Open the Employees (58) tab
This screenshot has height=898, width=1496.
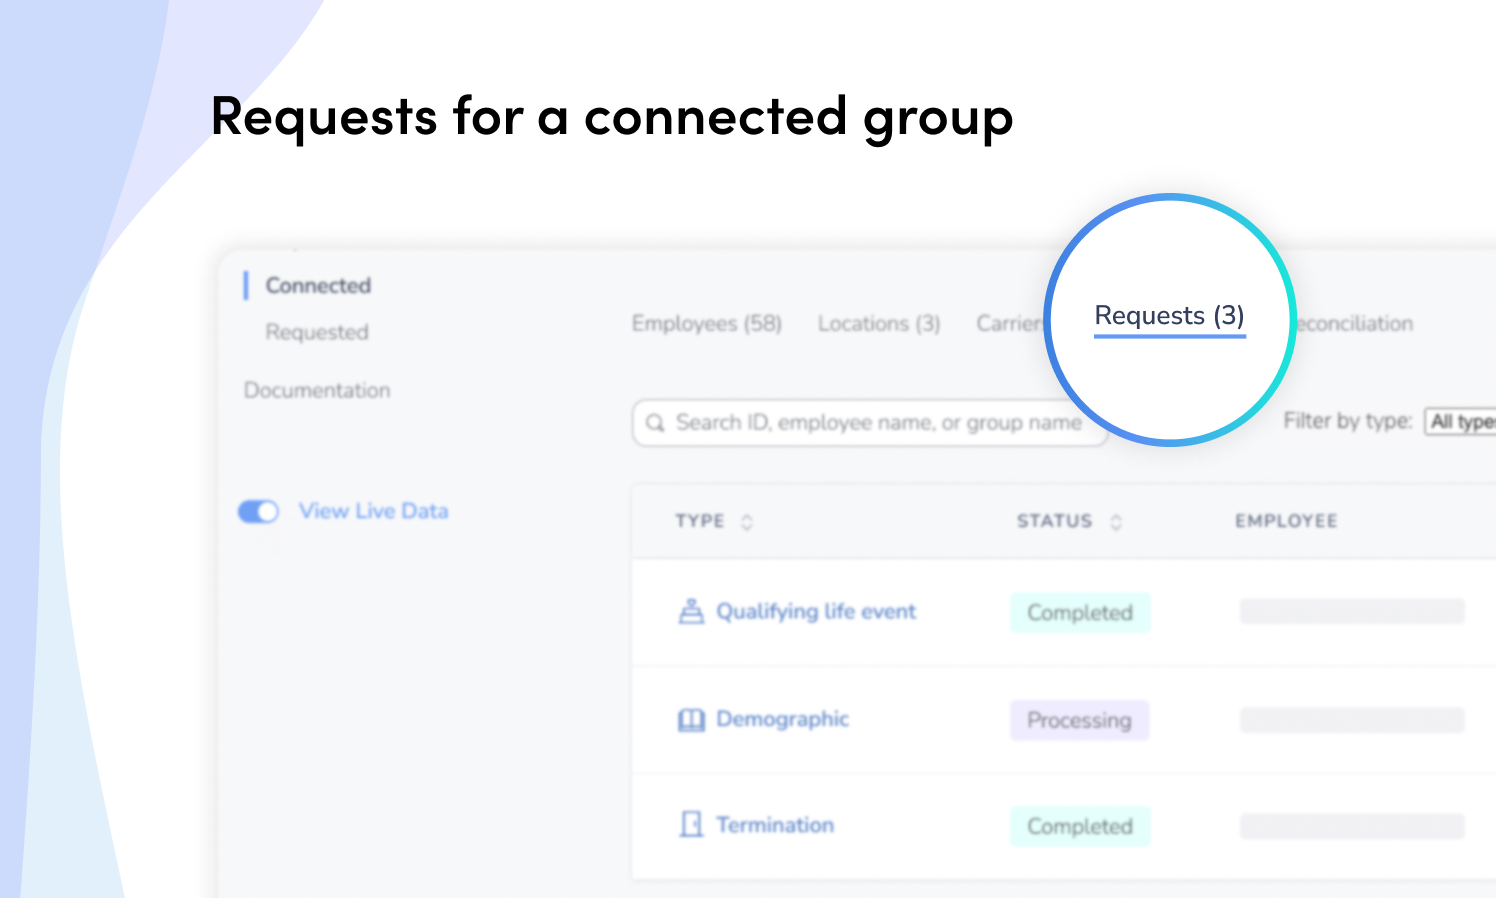click(707, 324)
